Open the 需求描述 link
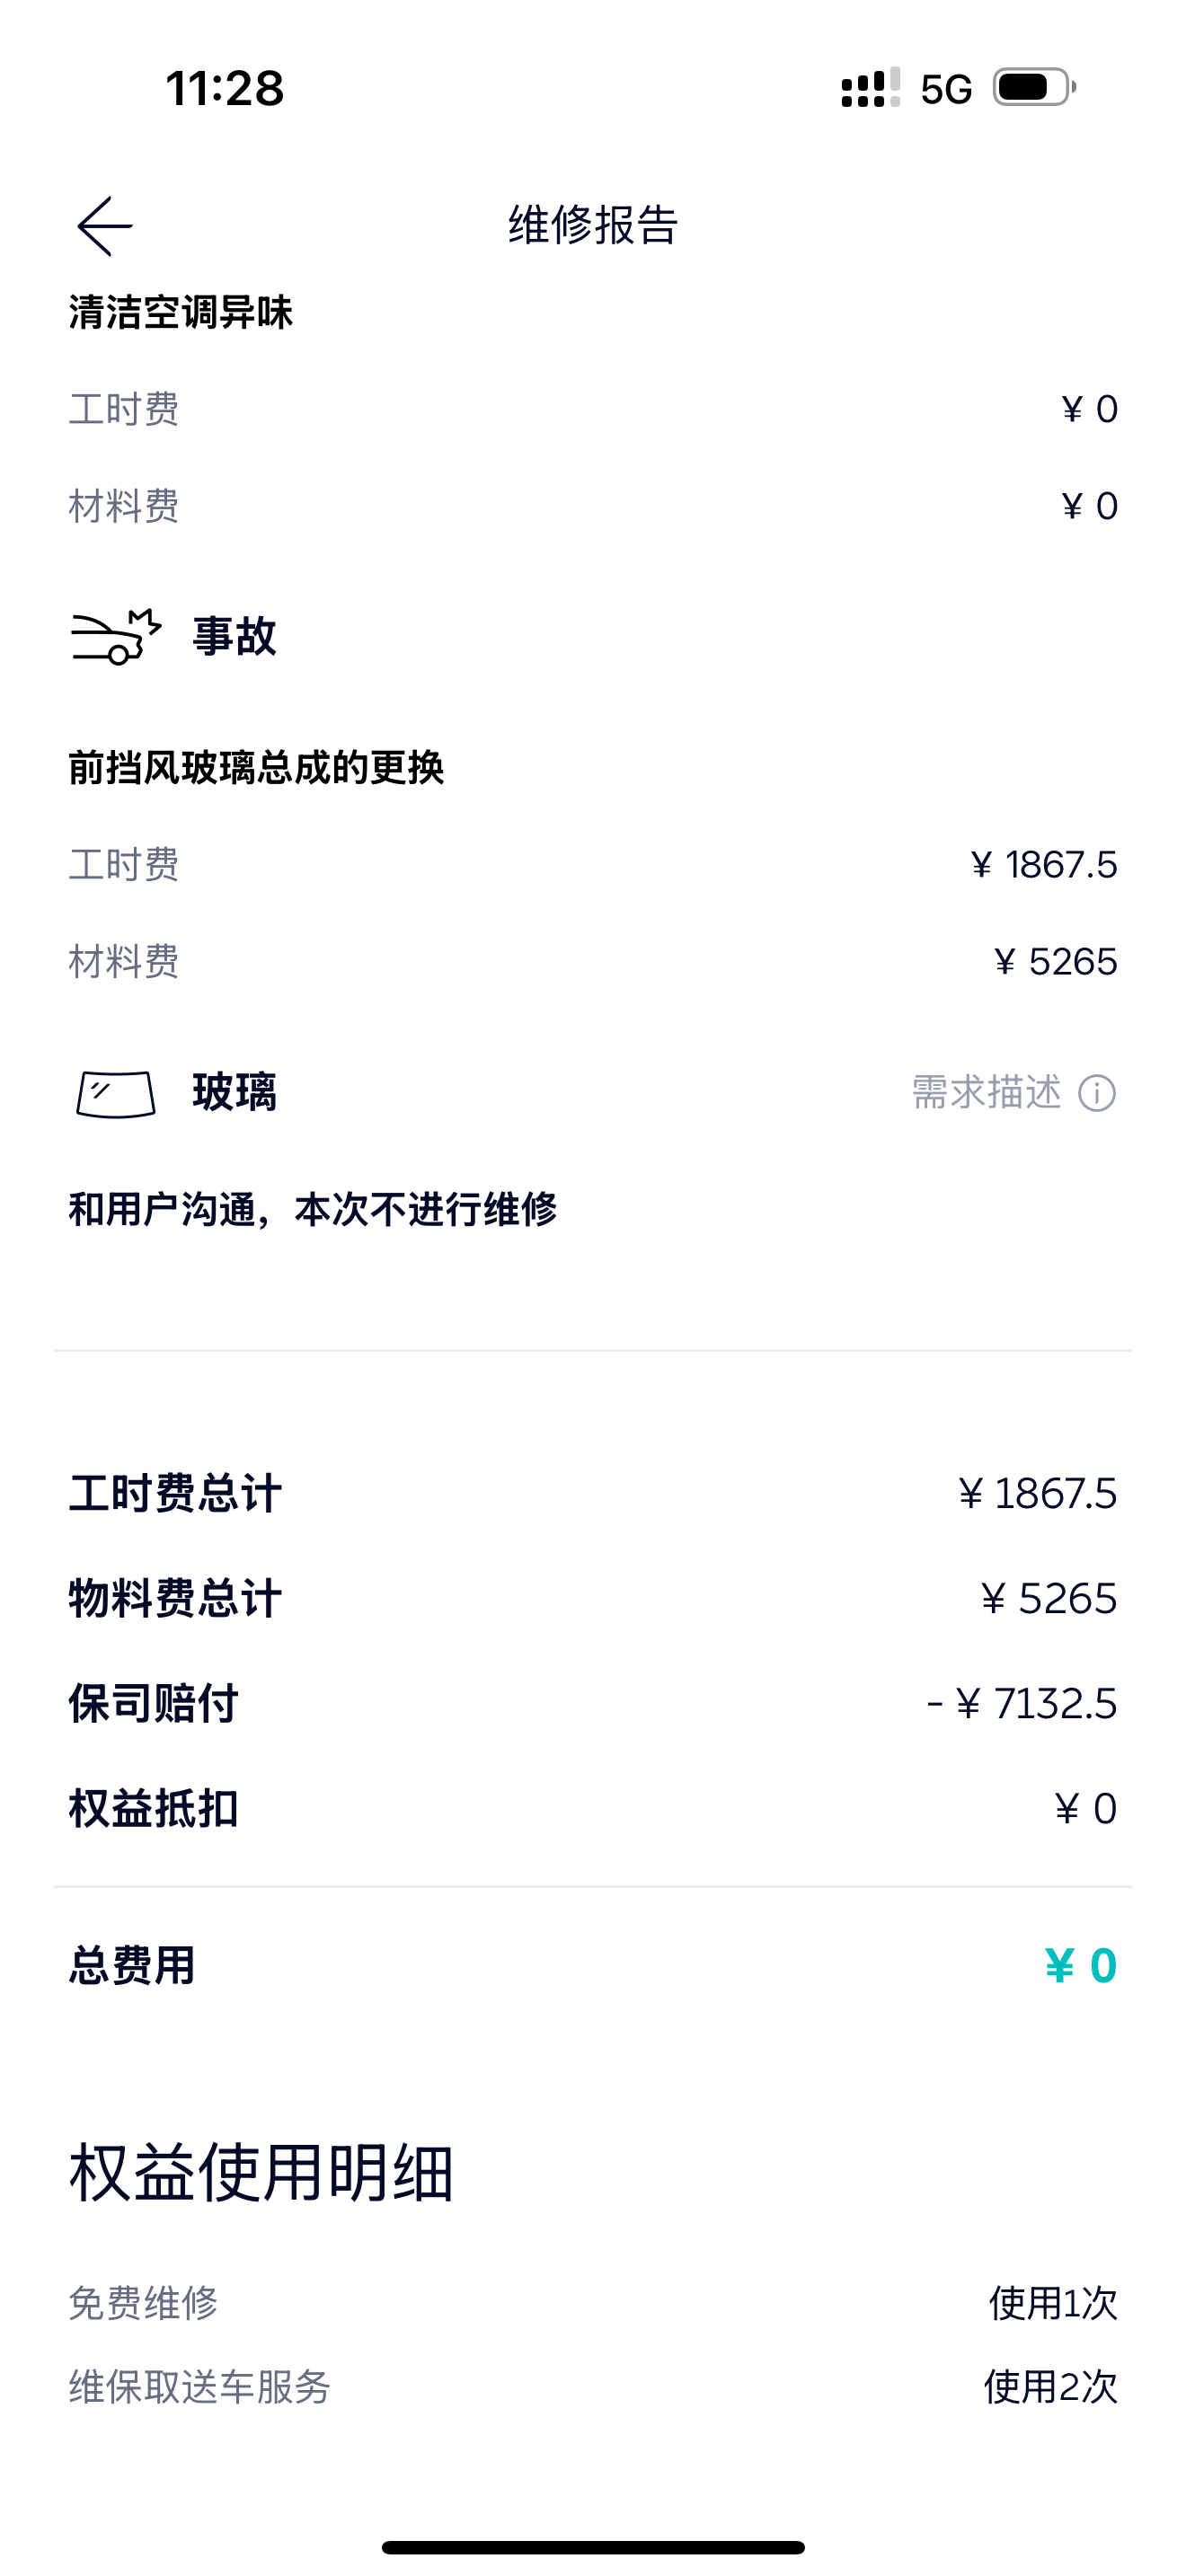The height and width of the screenshot is (2576, 1186). click(986, 1093)
